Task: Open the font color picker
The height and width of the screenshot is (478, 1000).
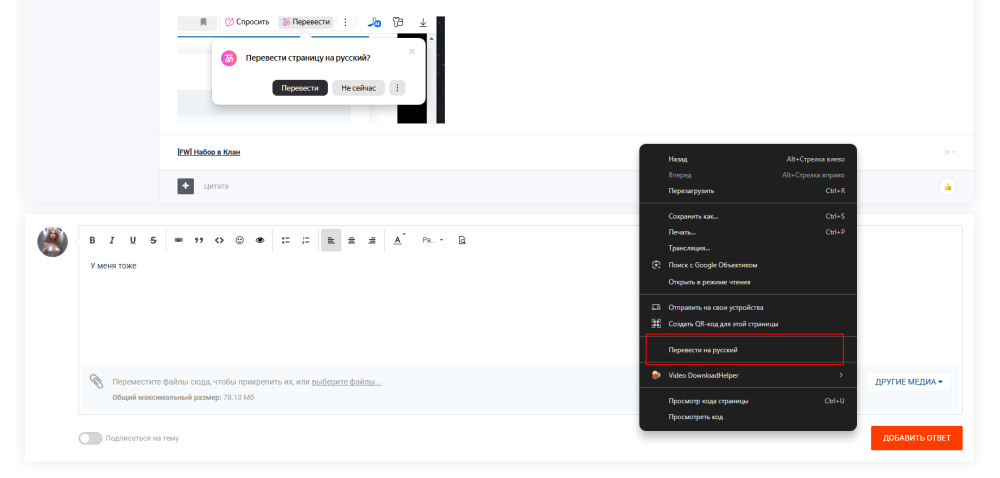Action: [398, 240]
